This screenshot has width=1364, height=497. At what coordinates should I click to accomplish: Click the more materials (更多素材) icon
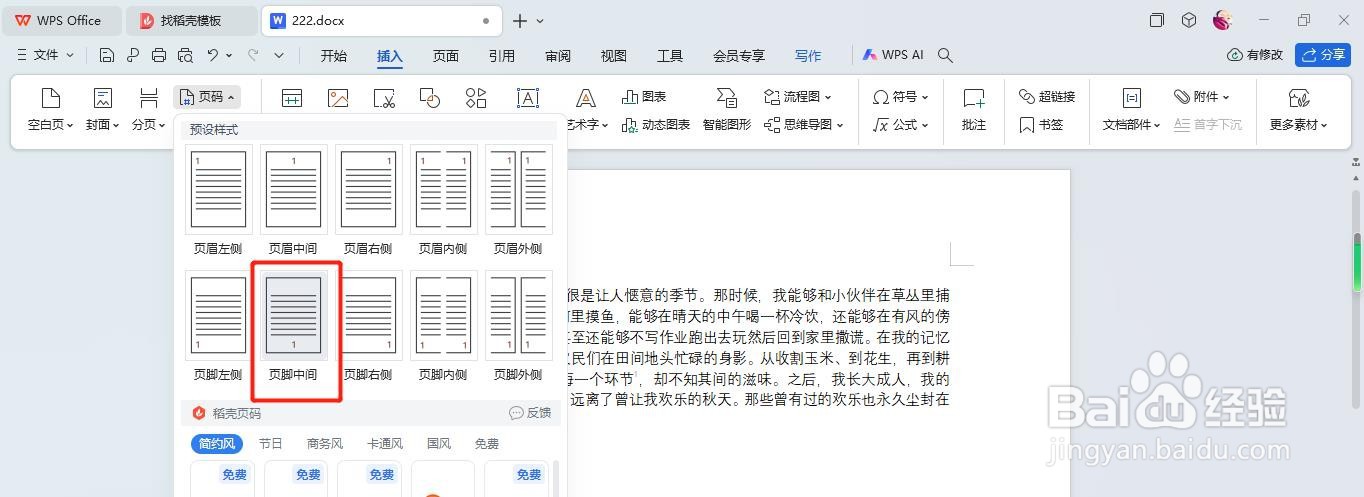pyautogui.click(x=1299, y=98)
